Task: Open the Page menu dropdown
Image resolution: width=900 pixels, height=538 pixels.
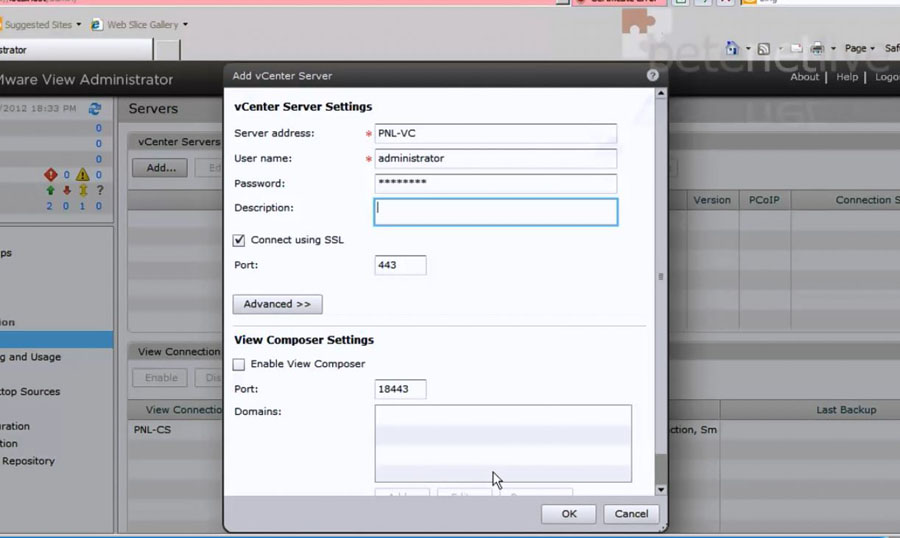Action: (x=859, y=49)
